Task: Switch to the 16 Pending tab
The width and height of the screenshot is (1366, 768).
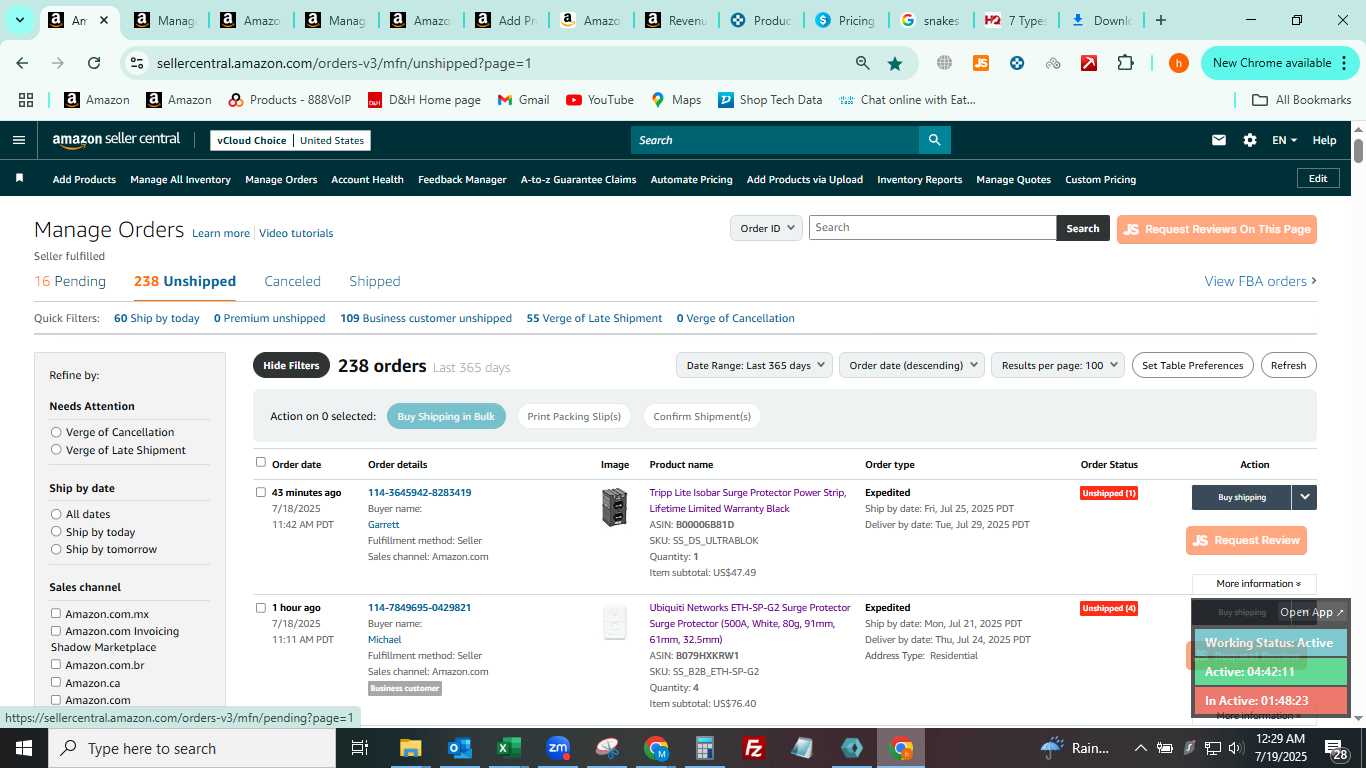Action: click(x=70, y=281)
